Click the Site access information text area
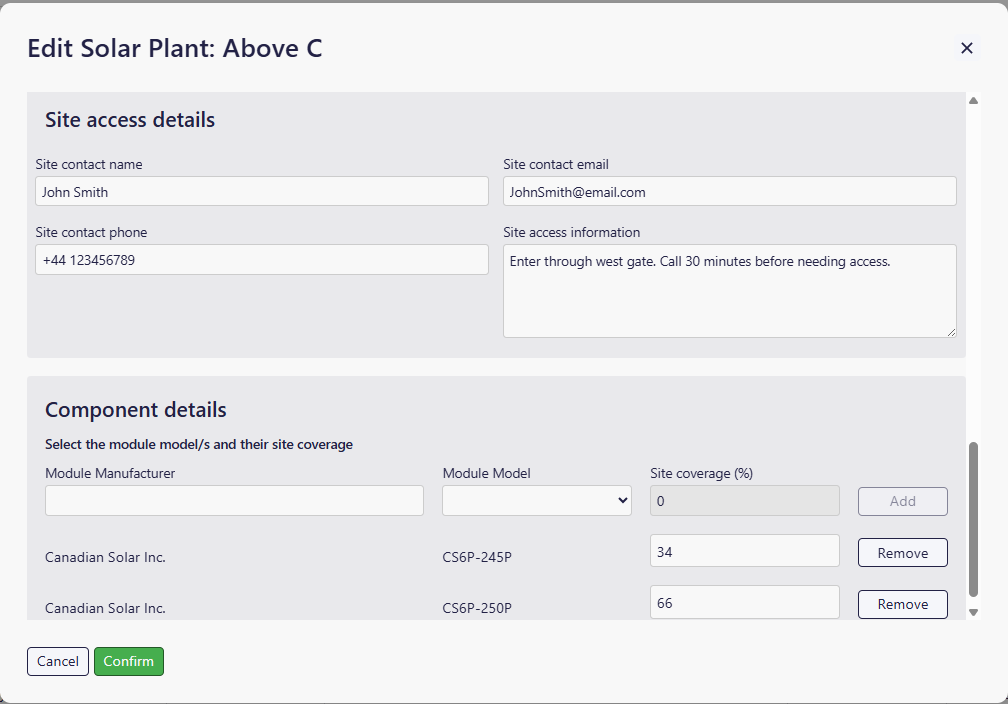 pyautogui.click(x=729, y=291)
